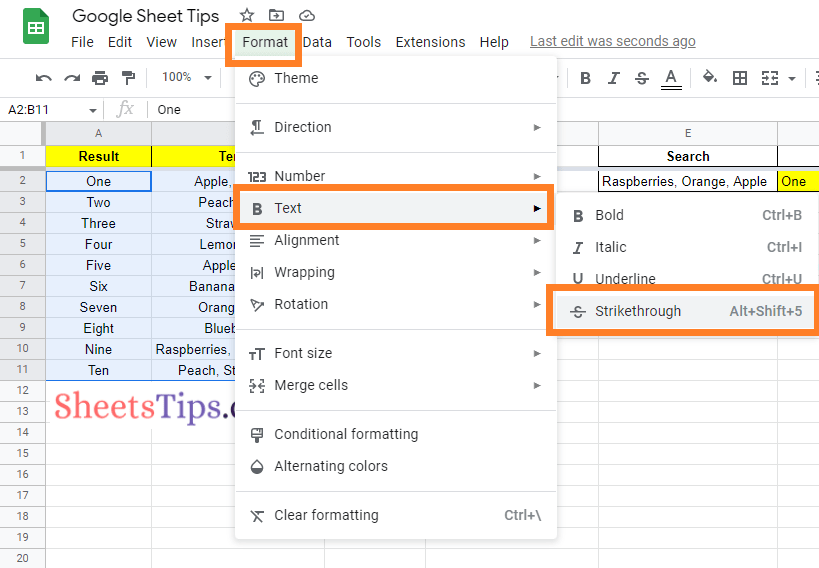Click the Search header cell
This screenshot has width=819, height=568.
point(688,156)
